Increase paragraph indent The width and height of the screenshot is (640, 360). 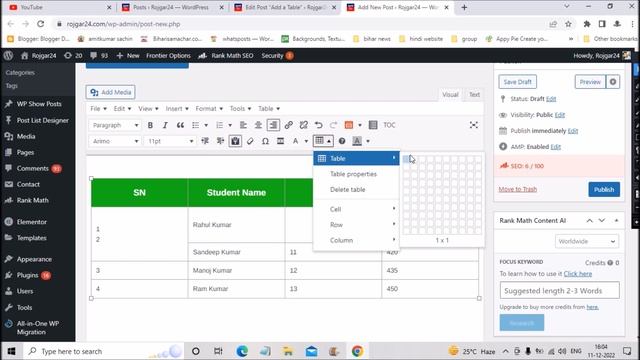220,141
